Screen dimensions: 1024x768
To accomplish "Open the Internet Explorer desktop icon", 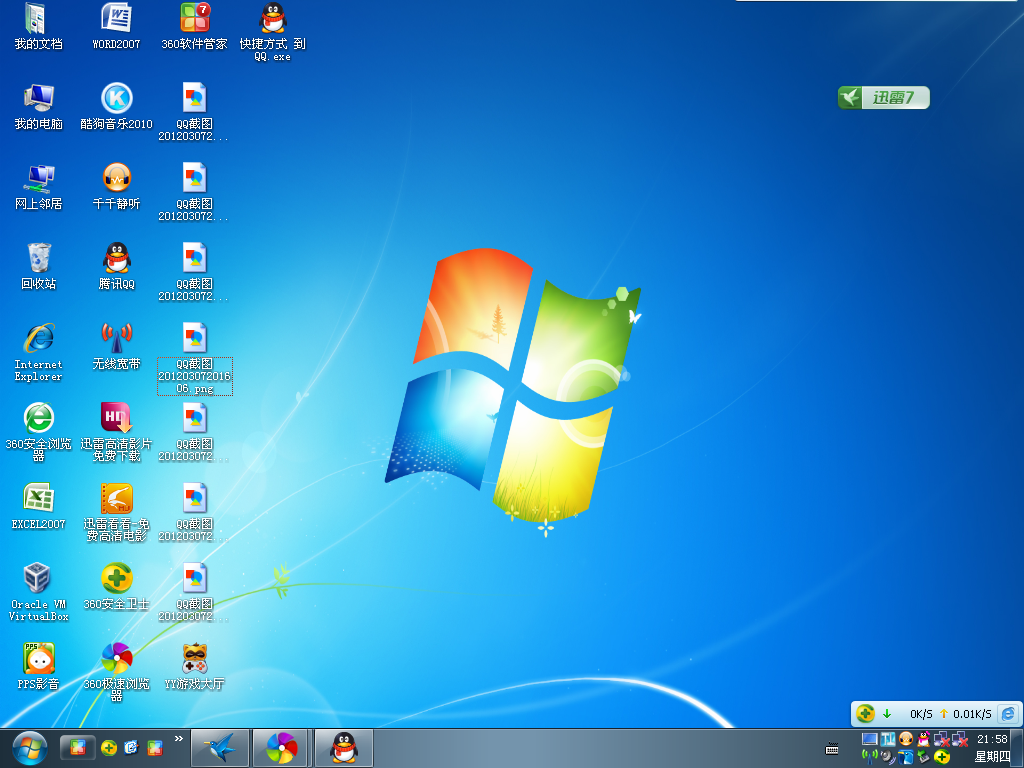I will [x=39, y=352].
